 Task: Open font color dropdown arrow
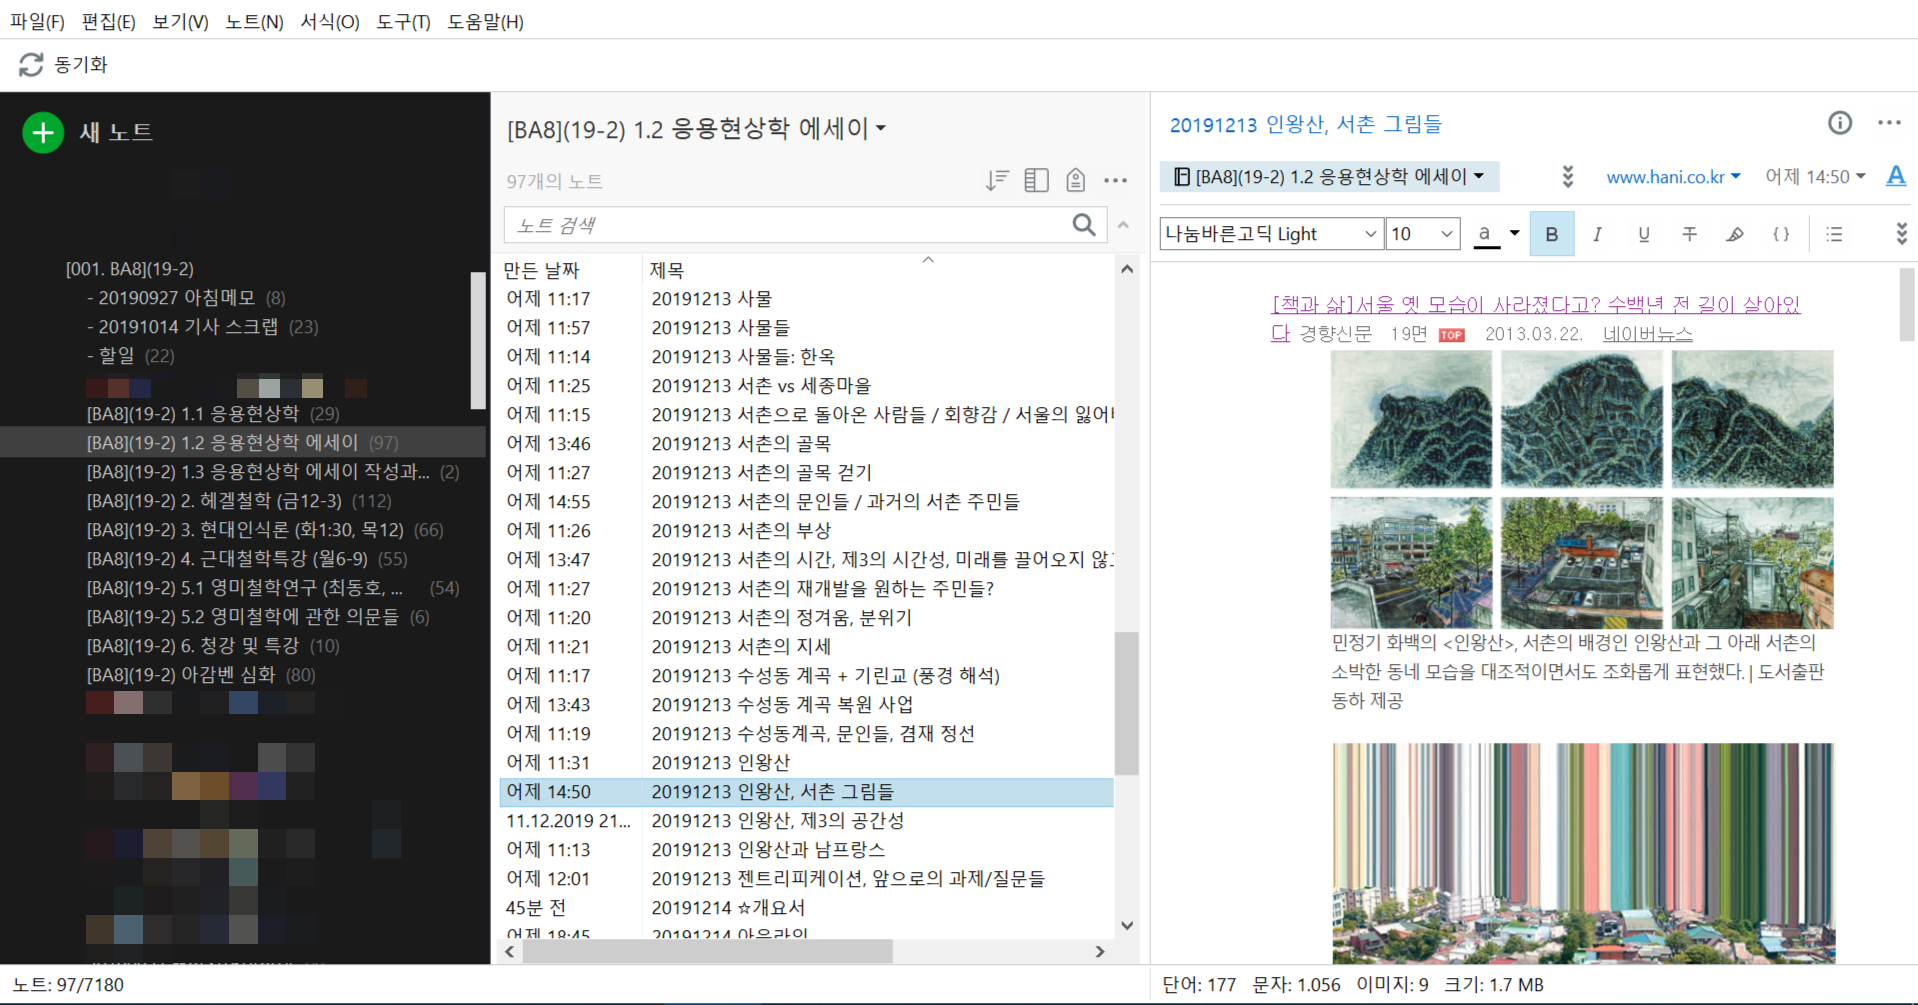(1515, 234)
